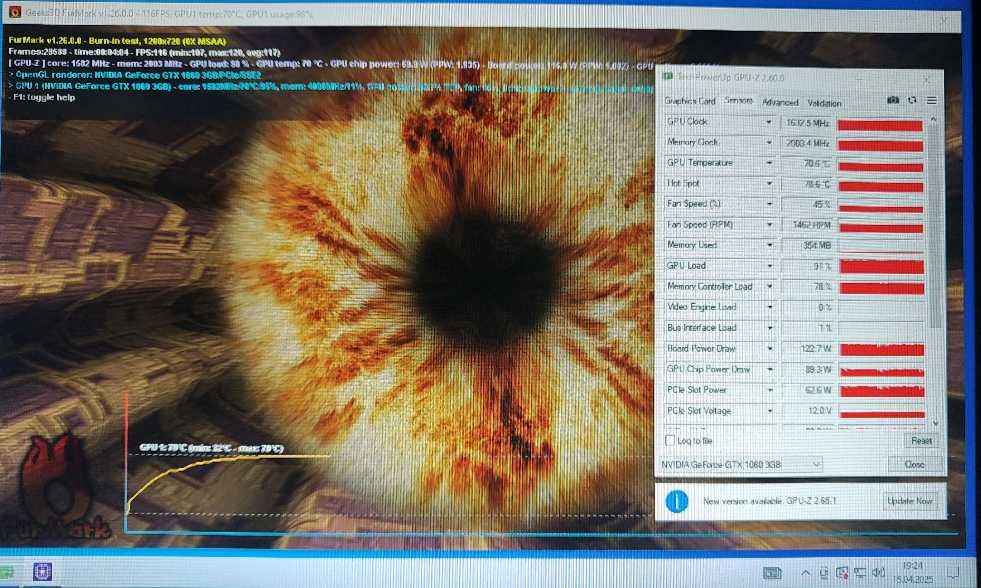Open the PCIe Slot Power dropdown
This screenshot has width=981, height=588.
[769, 390]
